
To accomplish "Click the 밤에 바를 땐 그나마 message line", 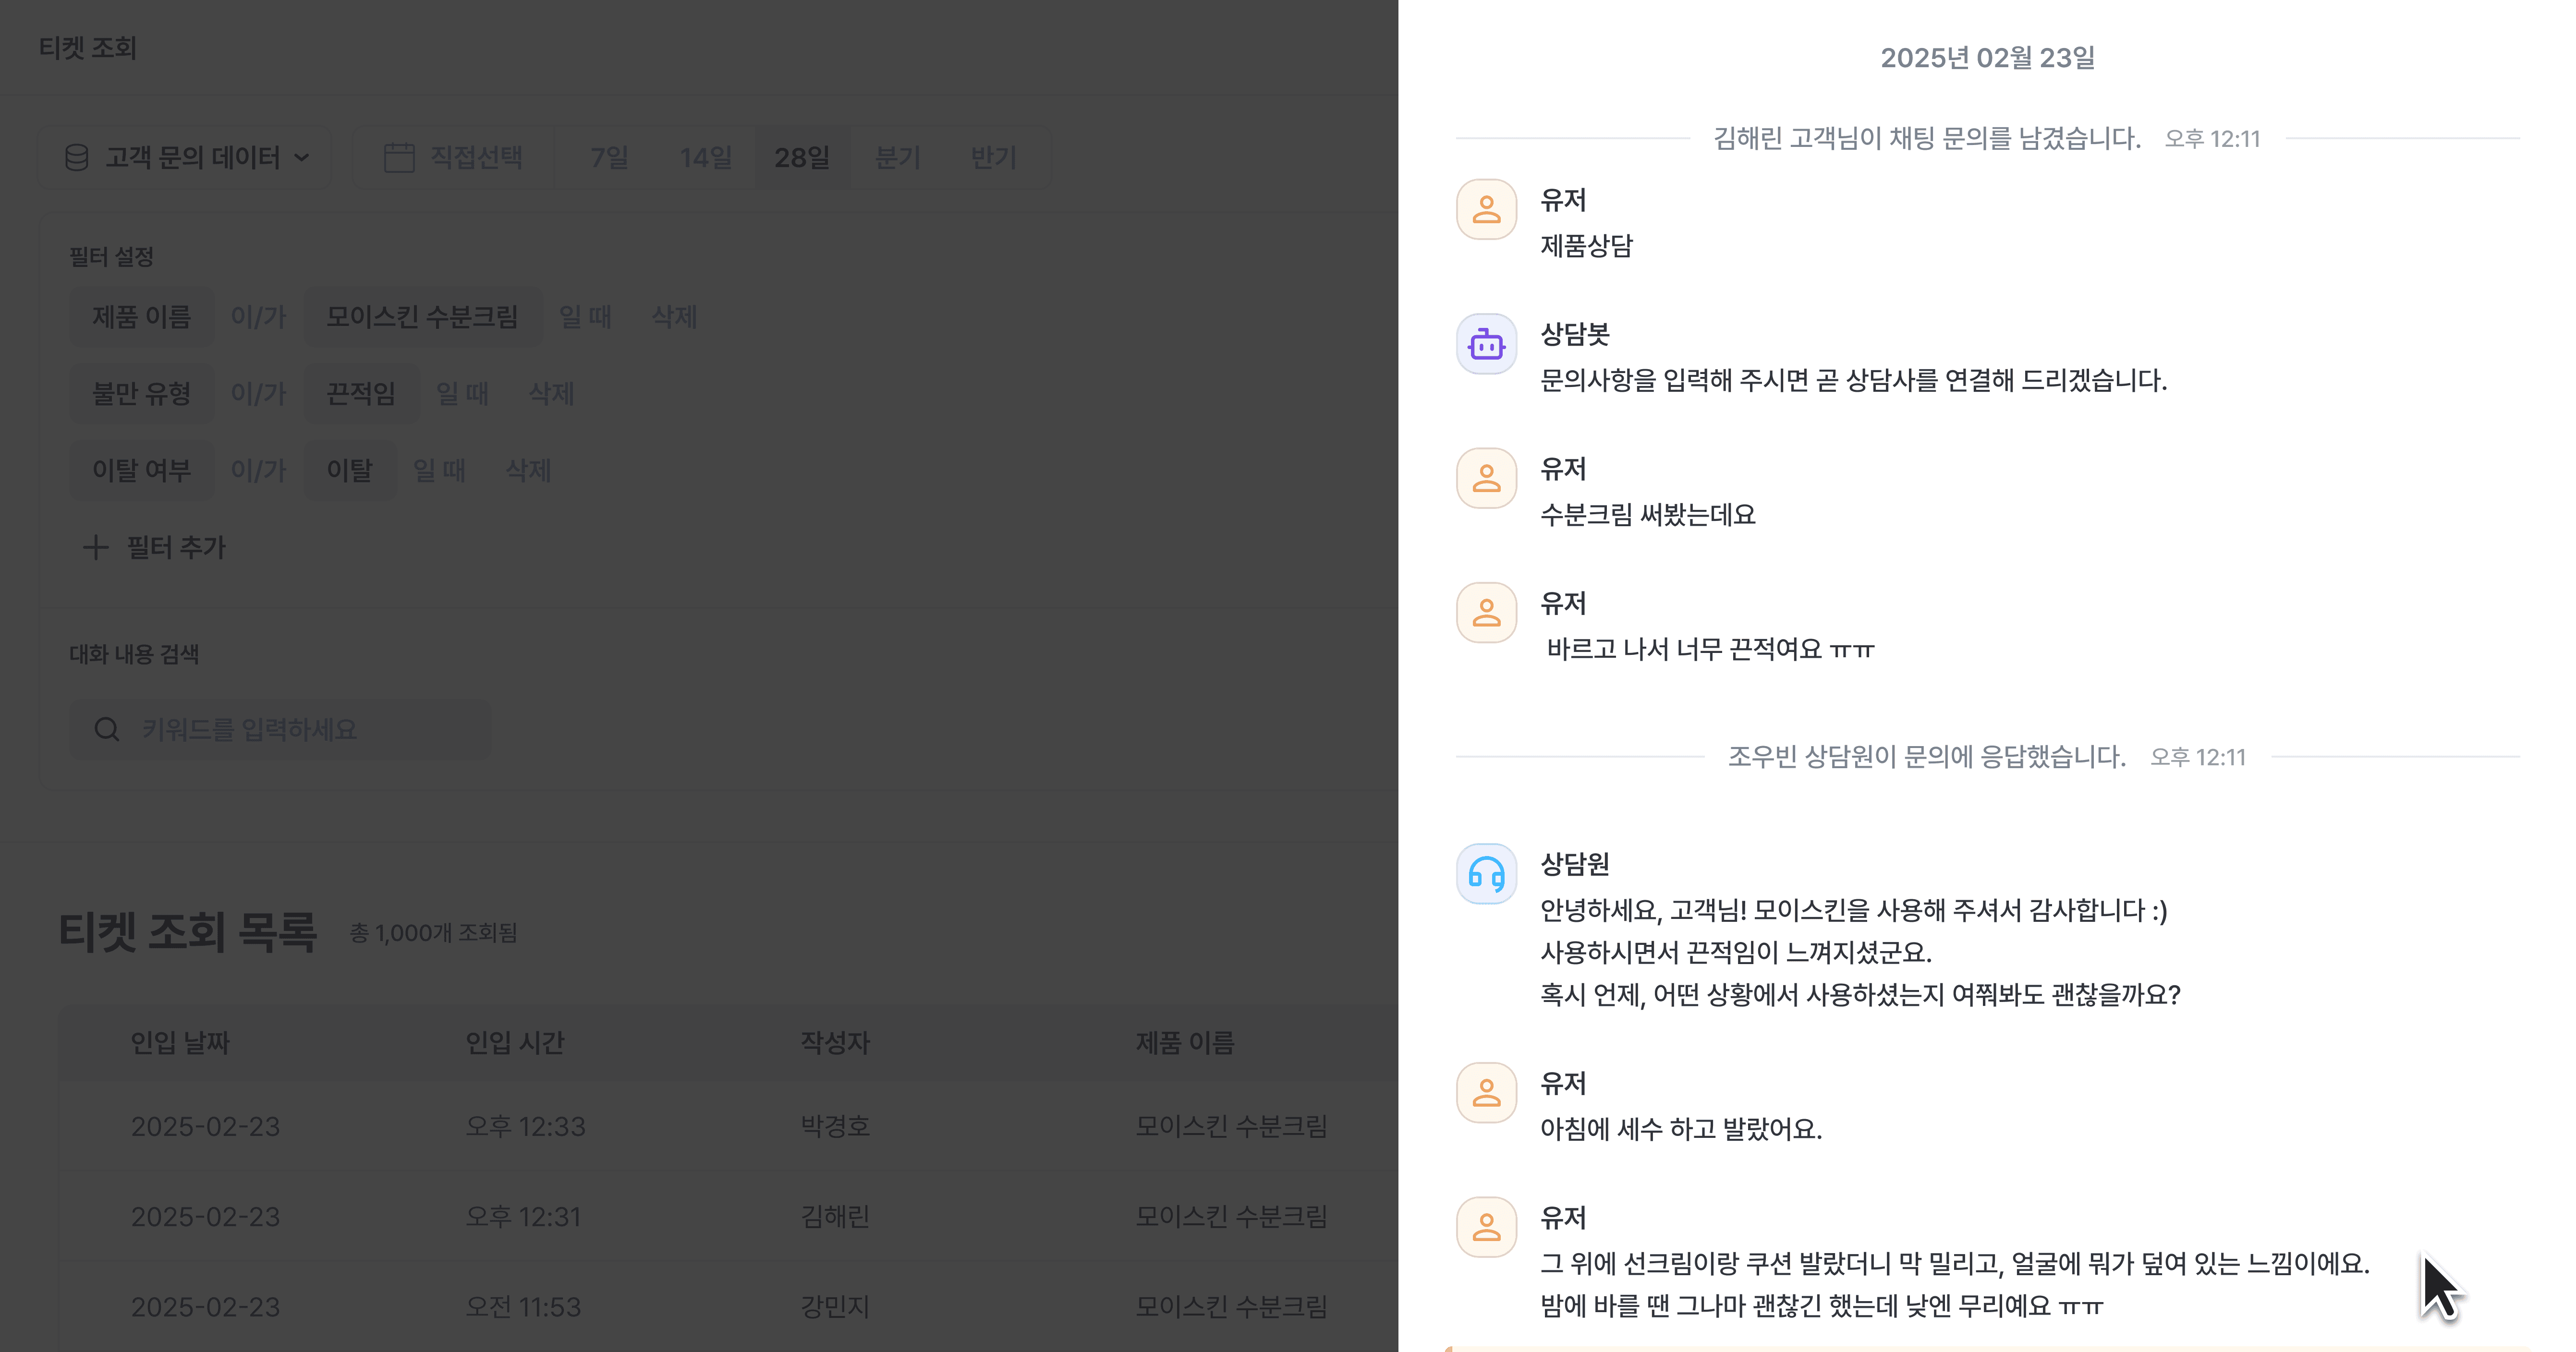I will 1822,1306.
